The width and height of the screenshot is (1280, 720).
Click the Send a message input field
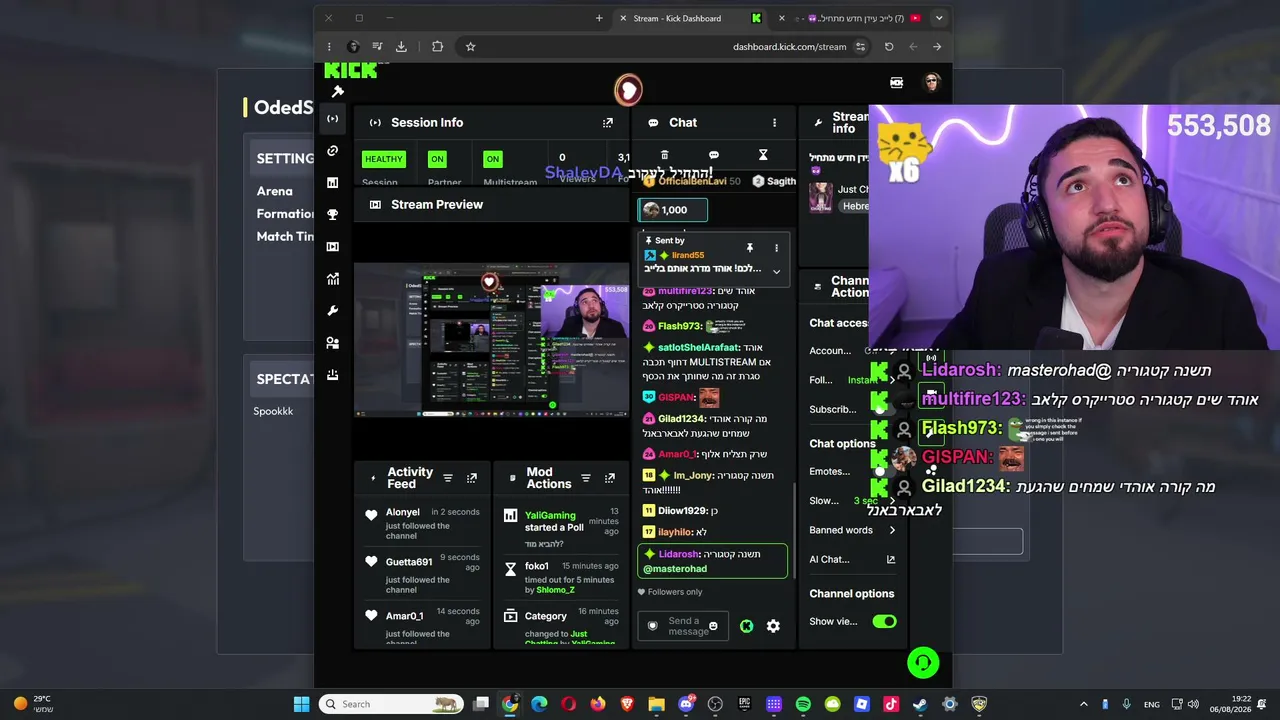coord(684,626)
